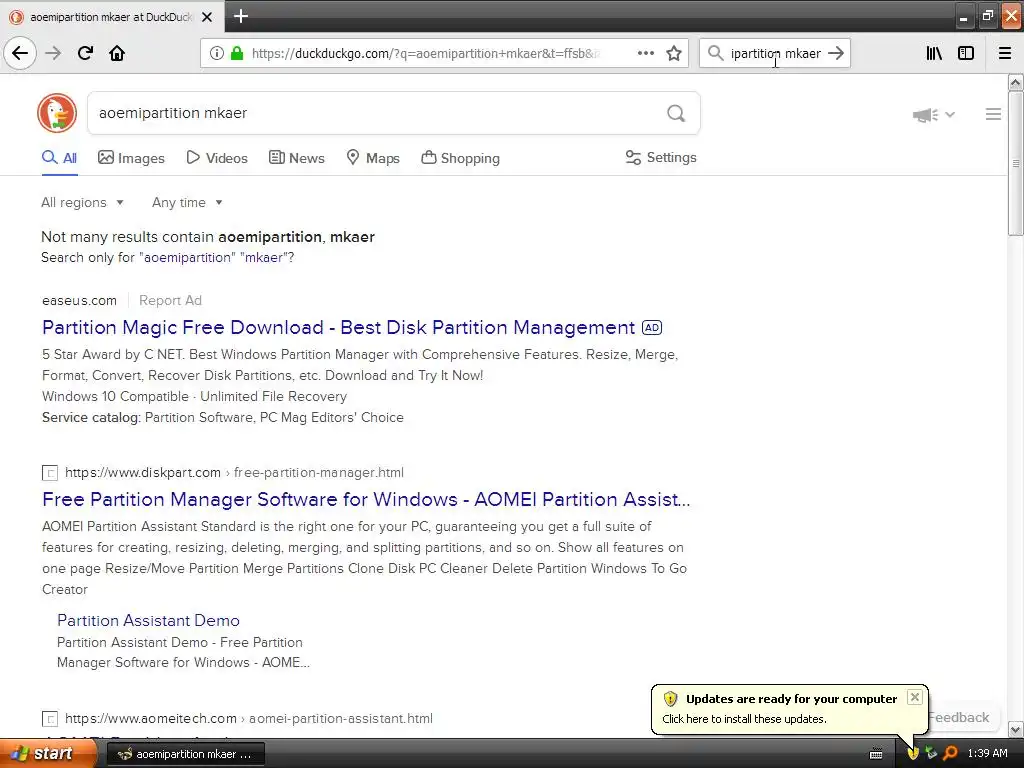Open Partition Magic Free Download result
The height and width of the screenshot is (768, 1024).
[338, 327]
